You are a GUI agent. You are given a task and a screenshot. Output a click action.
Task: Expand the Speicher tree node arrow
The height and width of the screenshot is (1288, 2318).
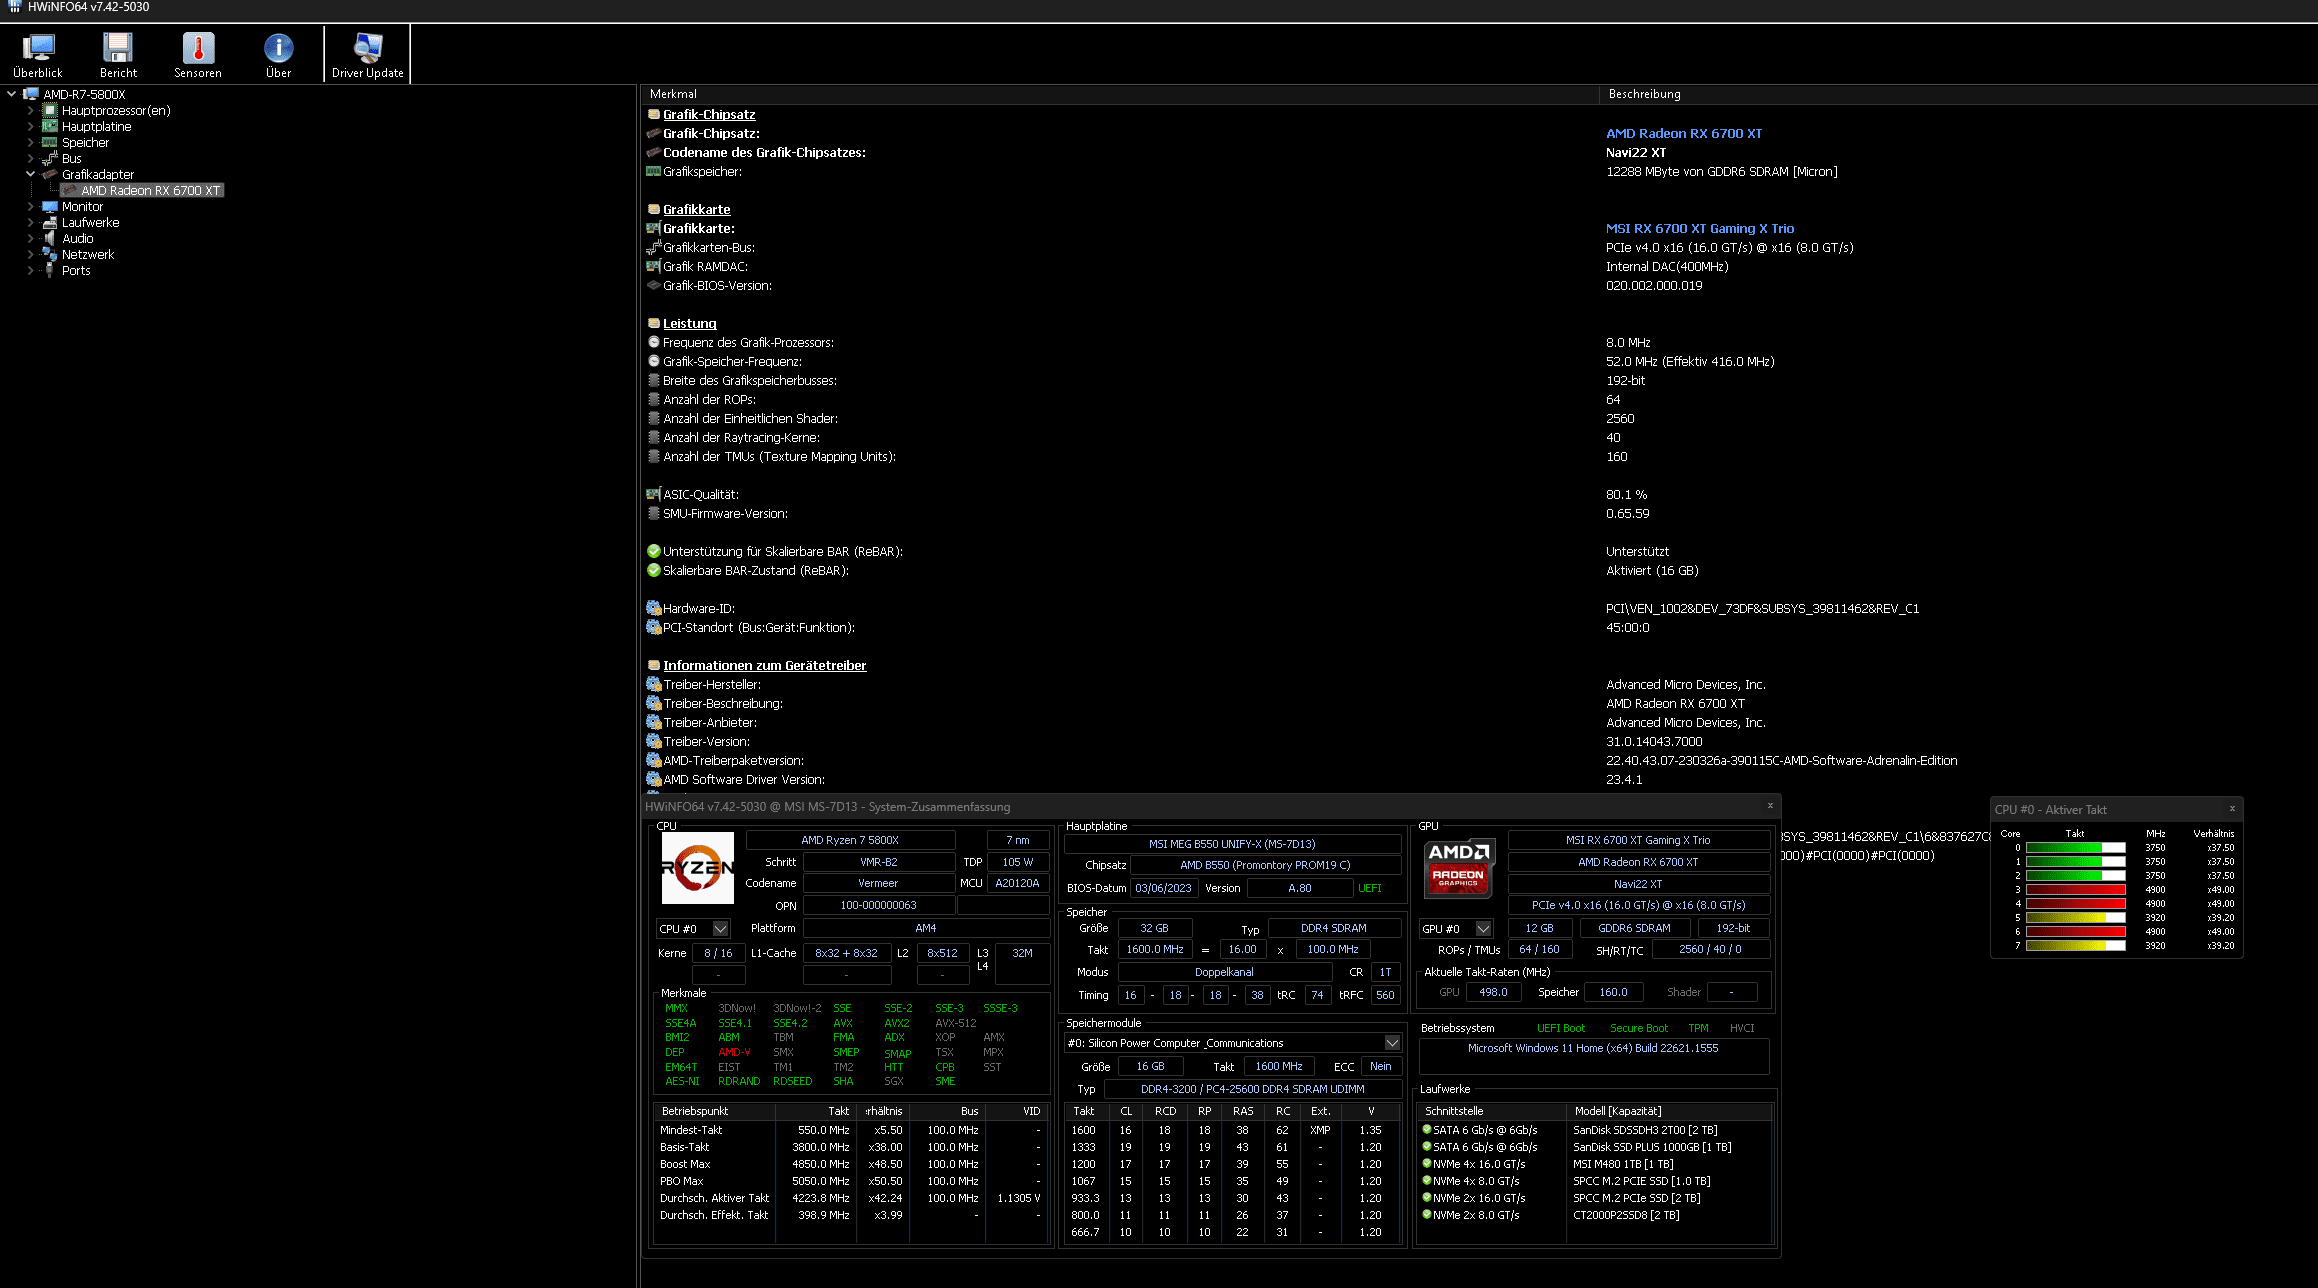[x=30, y=143]
